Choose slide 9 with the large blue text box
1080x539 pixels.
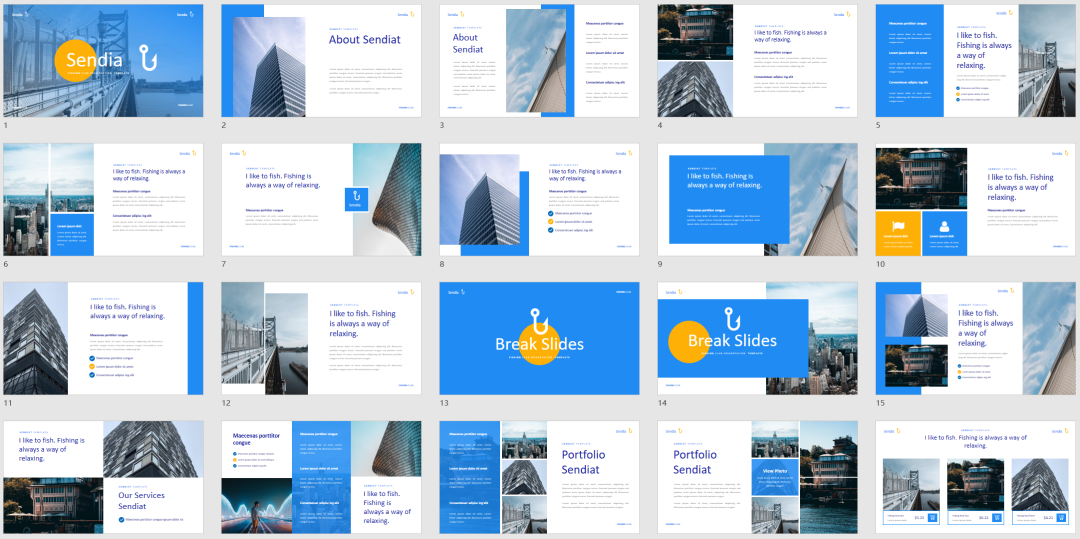pos(758,200)
